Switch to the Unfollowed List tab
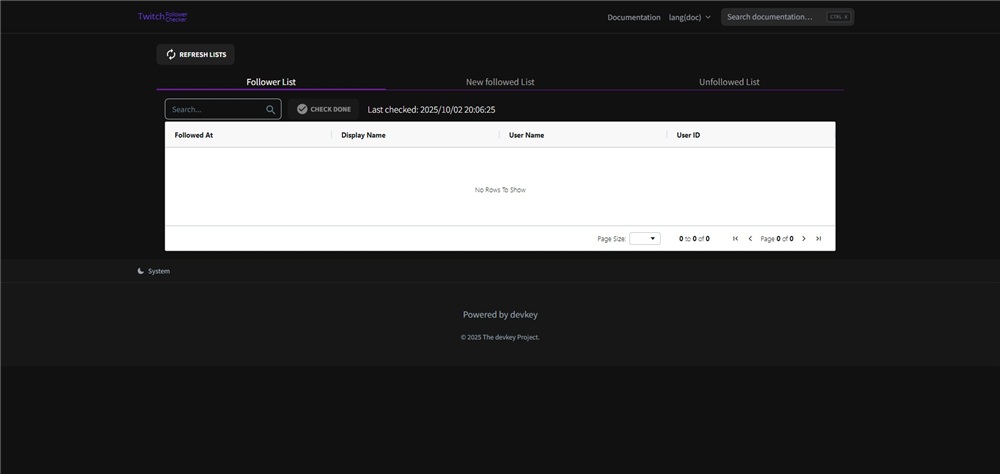 729,82
